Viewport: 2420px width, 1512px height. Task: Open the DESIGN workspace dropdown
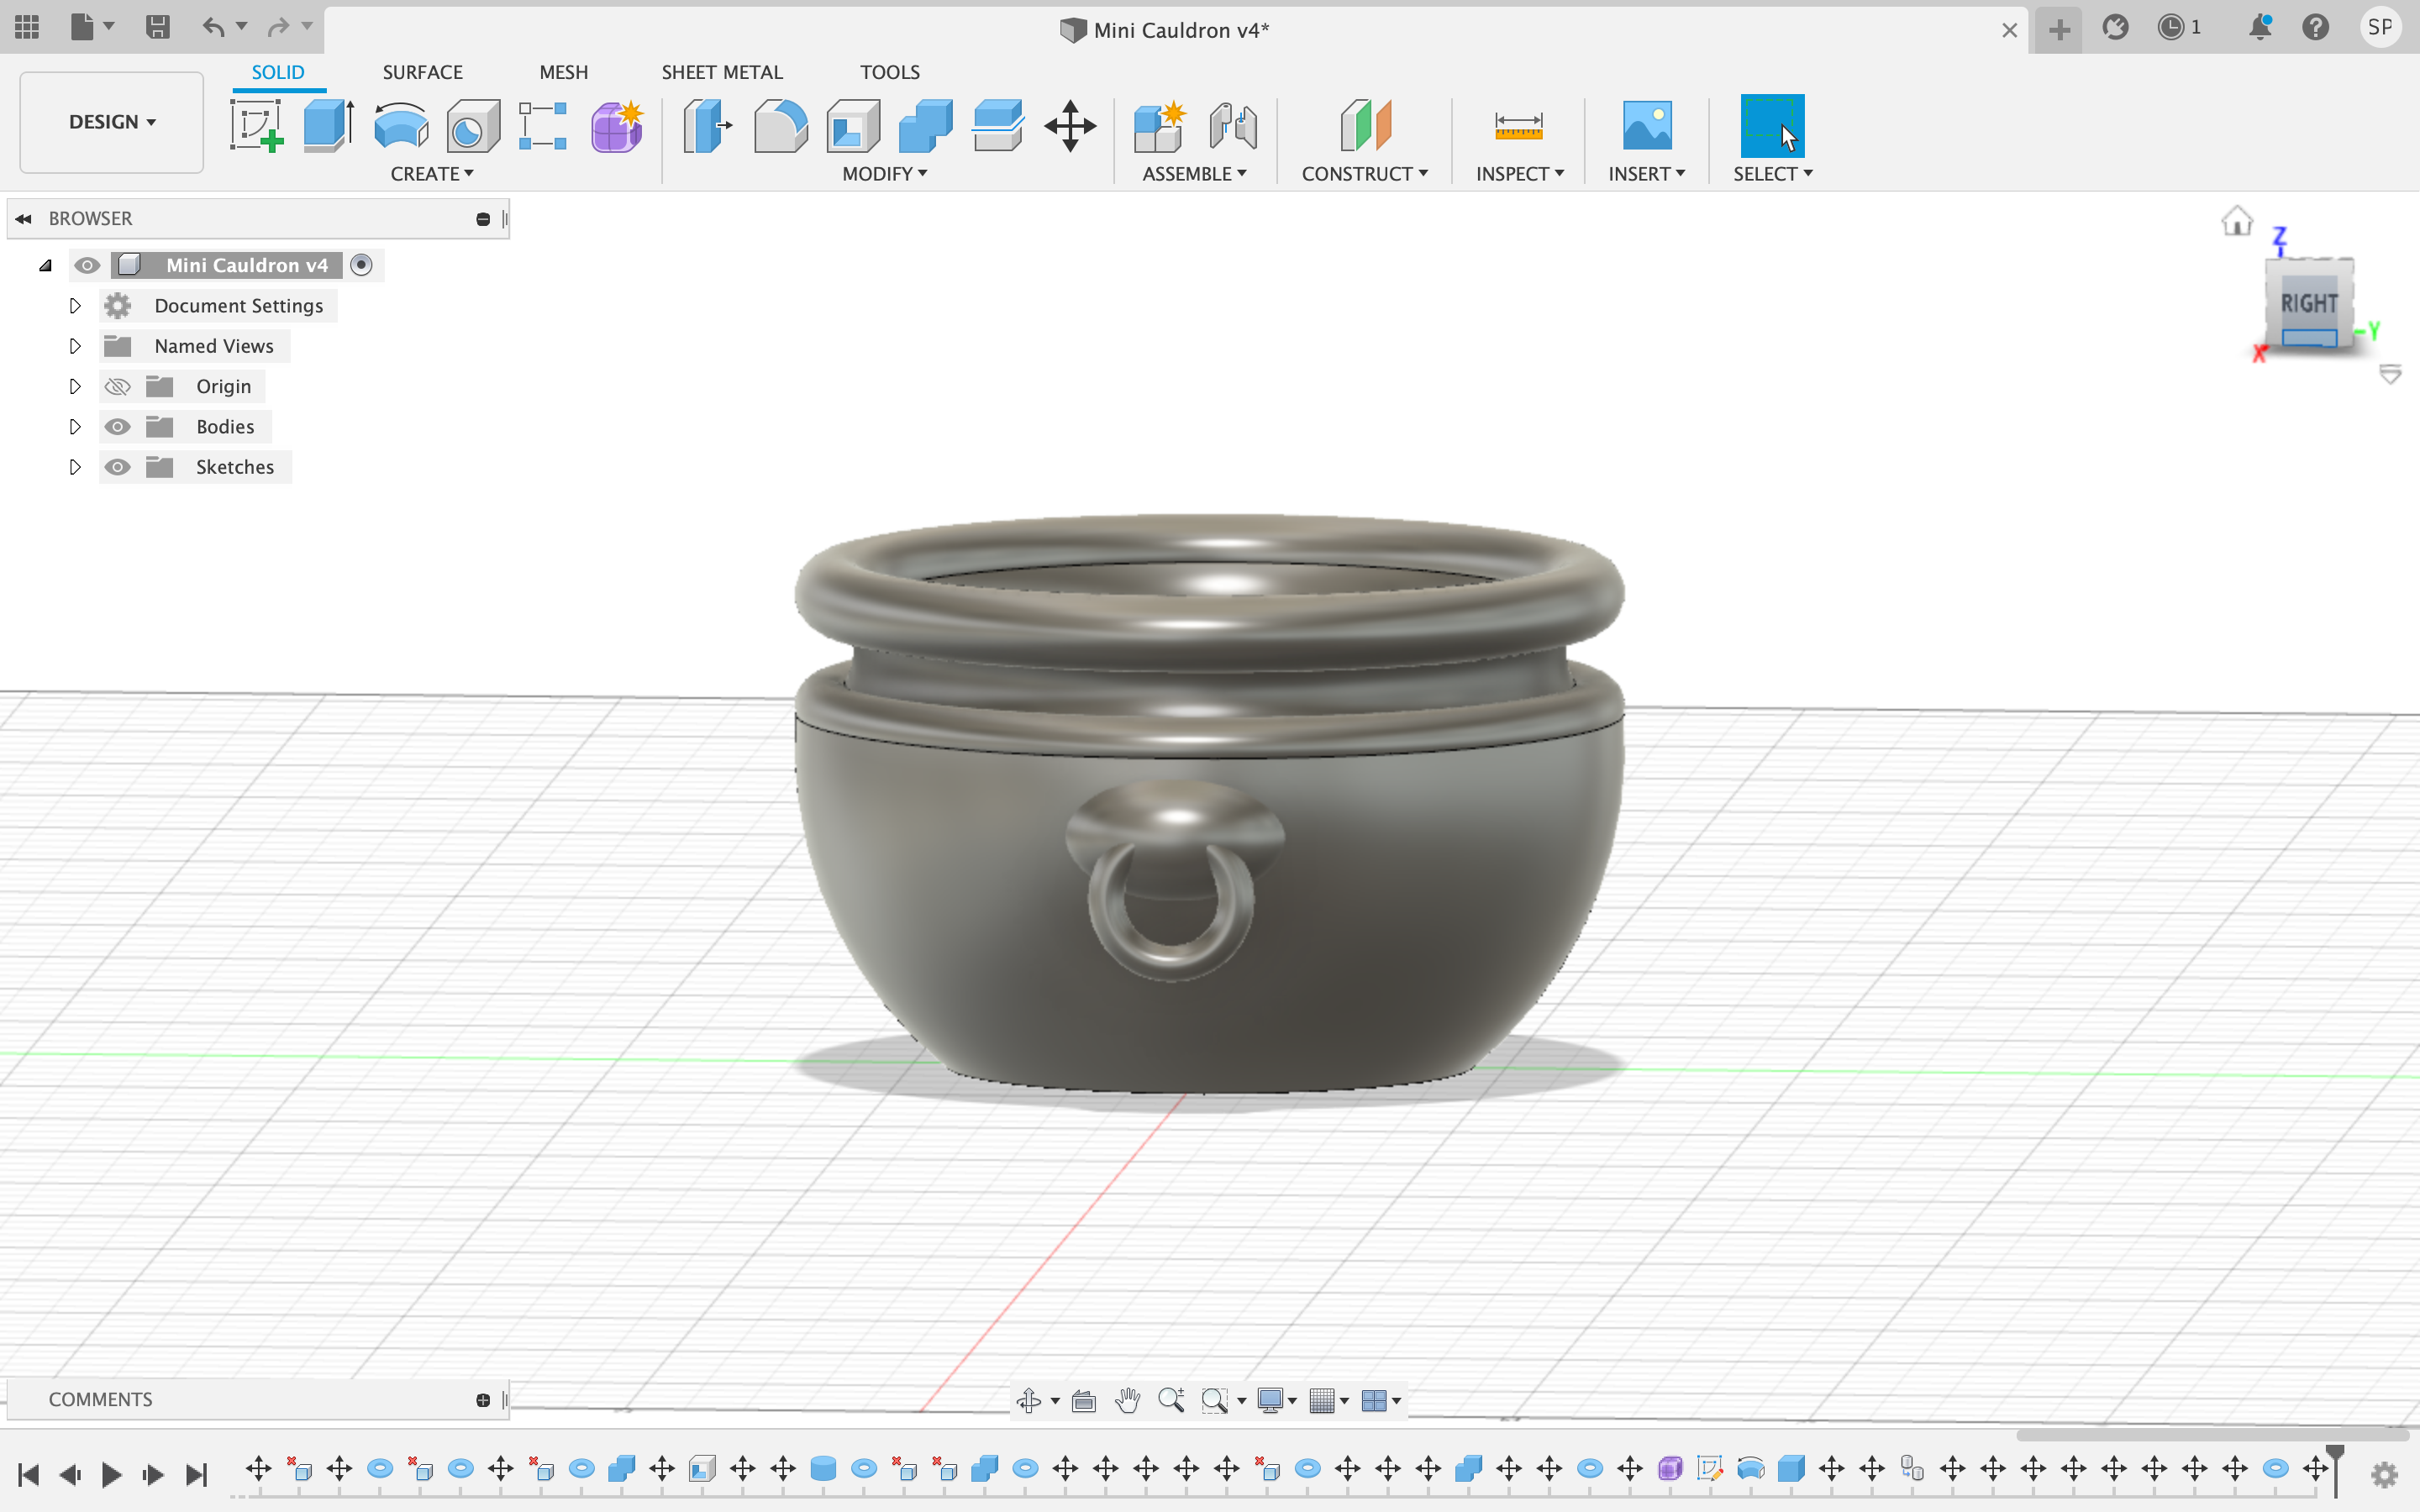tap(112, 122)
